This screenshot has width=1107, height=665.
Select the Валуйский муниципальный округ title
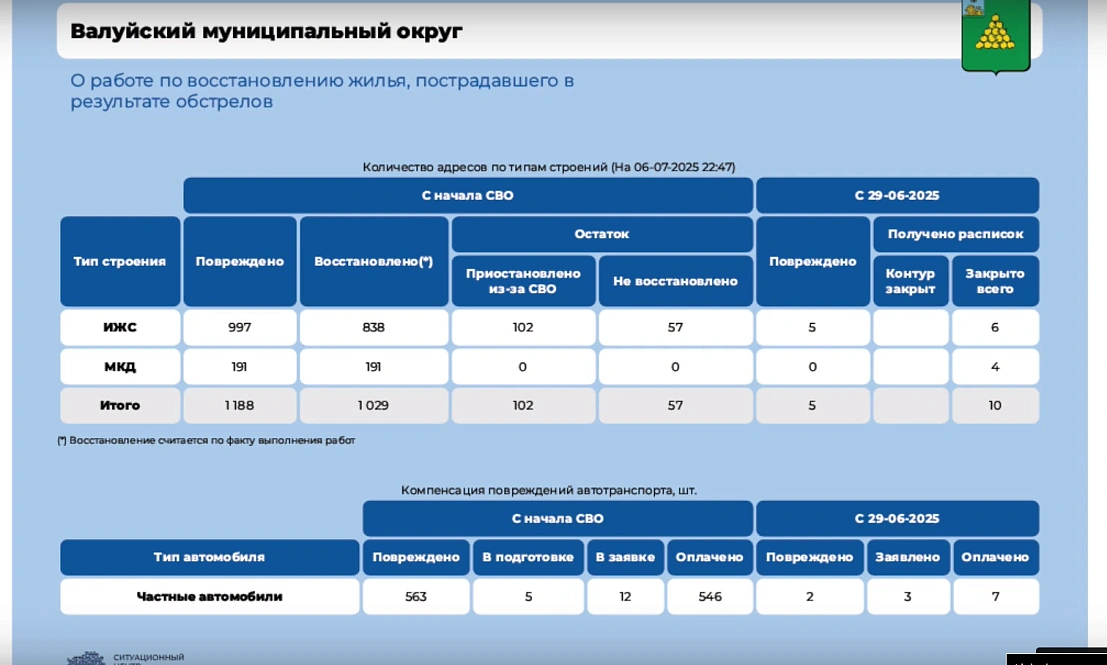point(266,31)
